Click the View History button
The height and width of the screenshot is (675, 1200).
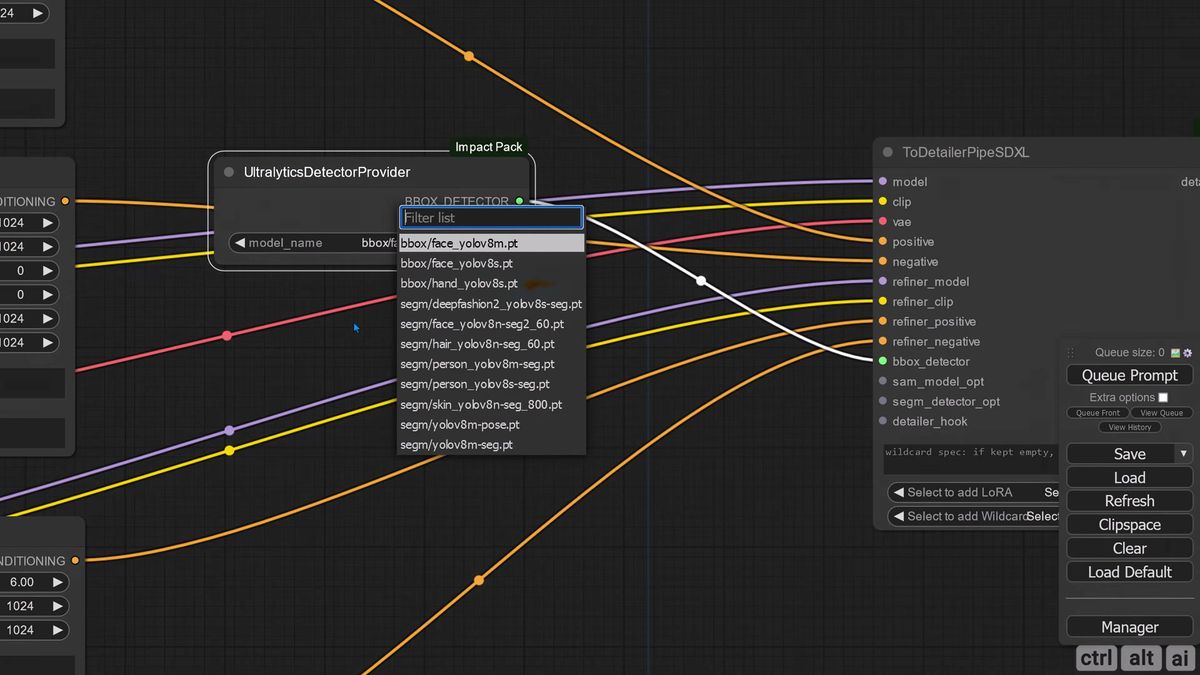click(1129, 427)
